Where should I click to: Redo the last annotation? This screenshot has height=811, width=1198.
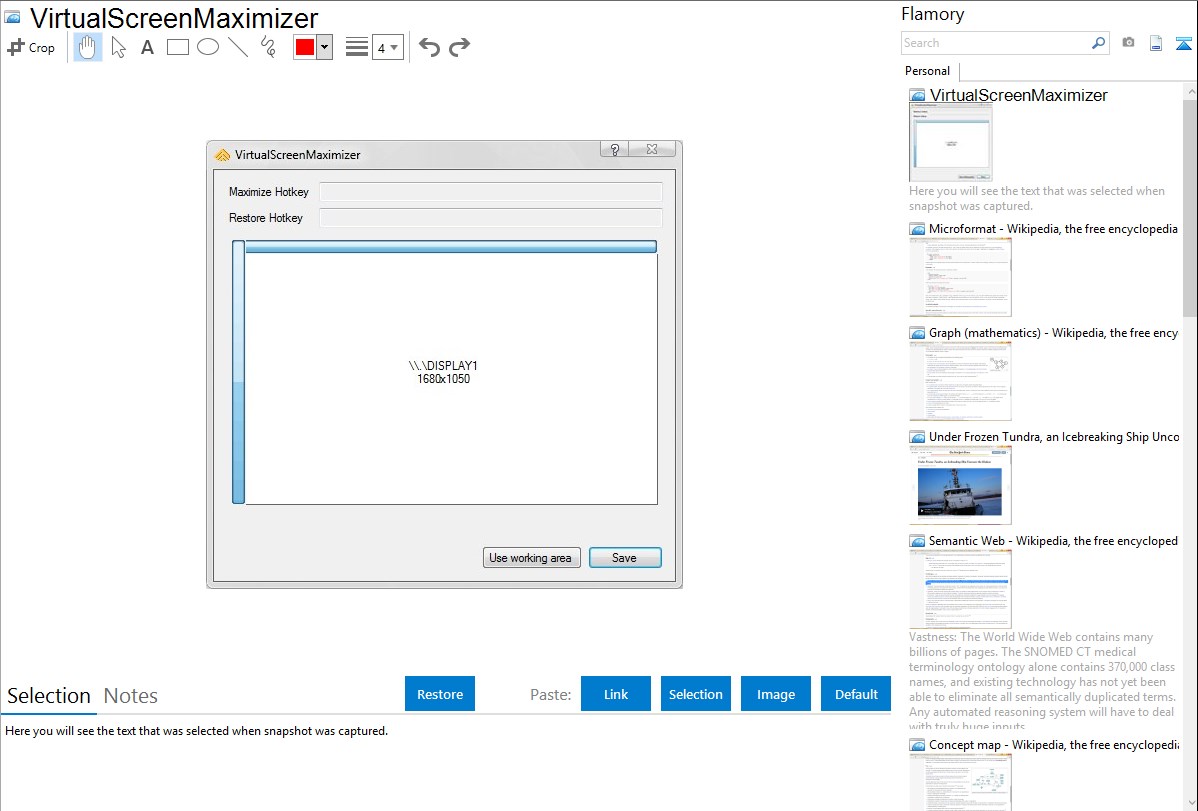point(459,47)
